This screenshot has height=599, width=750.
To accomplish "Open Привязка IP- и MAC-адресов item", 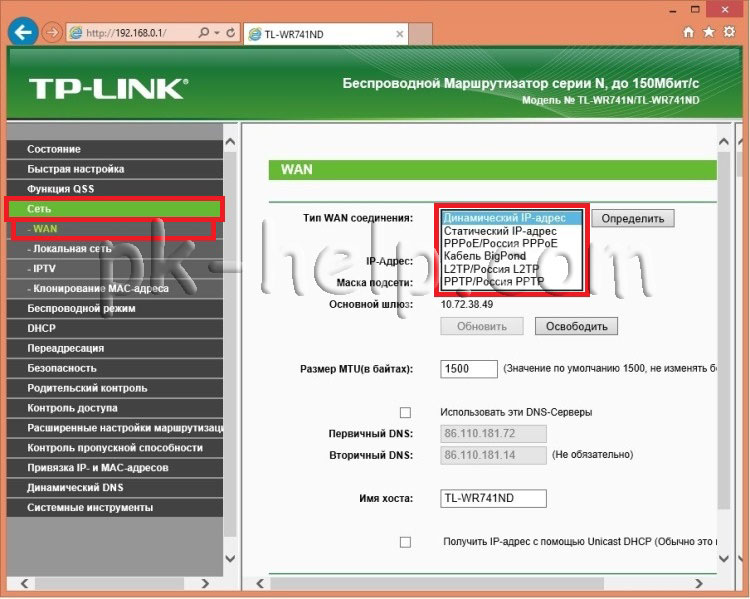I will [x=115, y=468].
